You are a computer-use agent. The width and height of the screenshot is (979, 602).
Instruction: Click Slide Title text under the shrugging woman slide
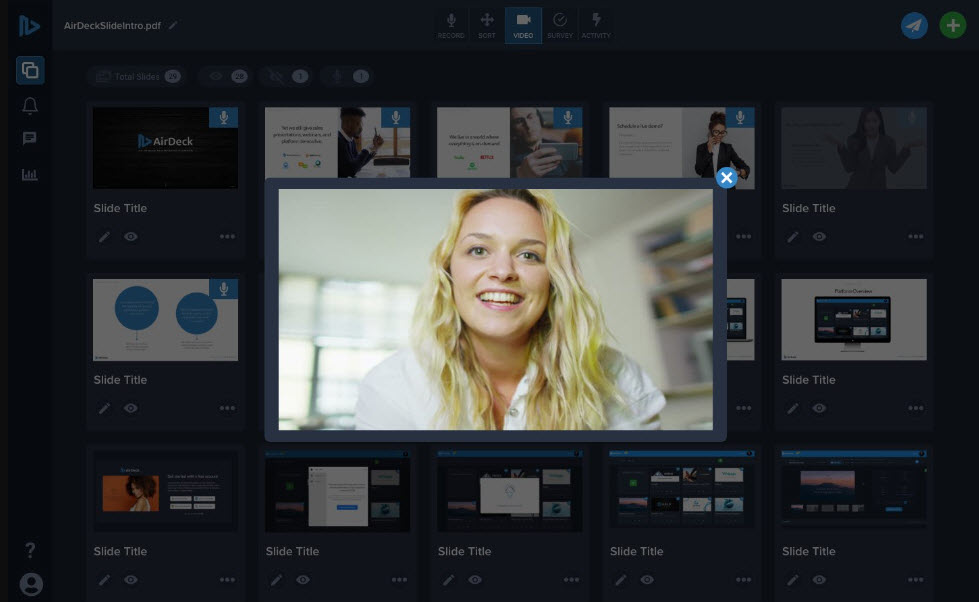click(x=809, y=208)
